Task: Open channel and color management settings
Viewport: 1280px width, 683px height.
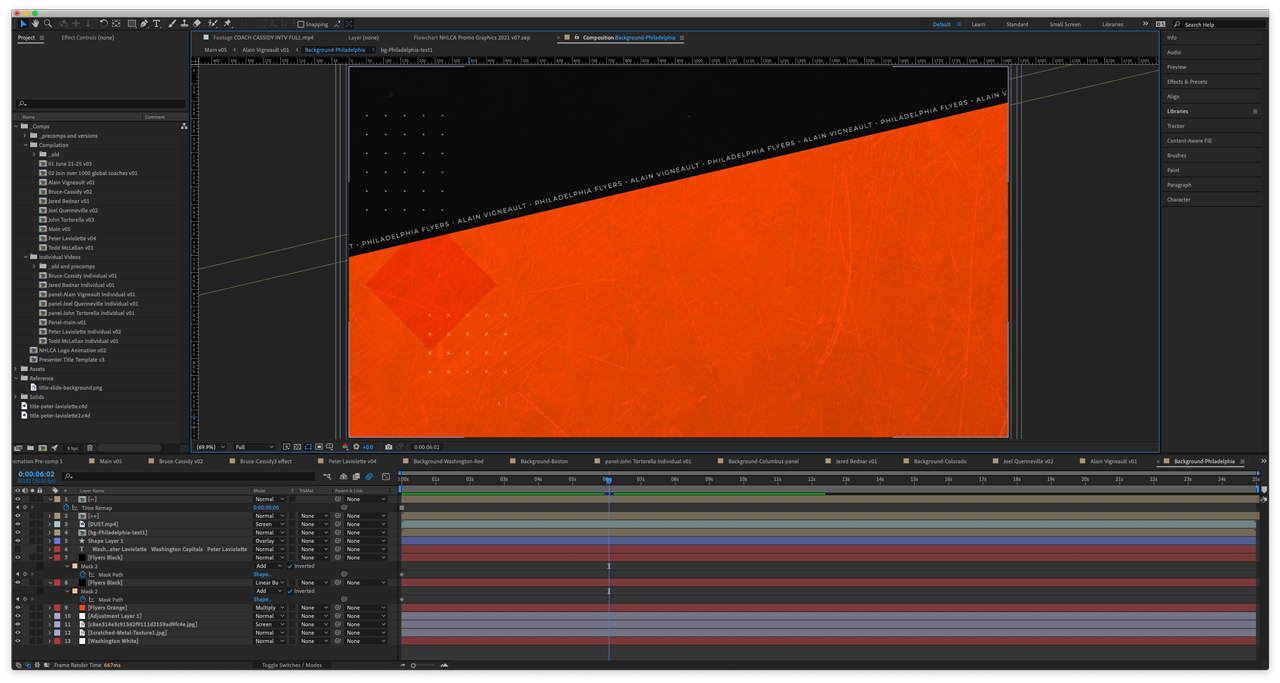Action: coord(345,447)
